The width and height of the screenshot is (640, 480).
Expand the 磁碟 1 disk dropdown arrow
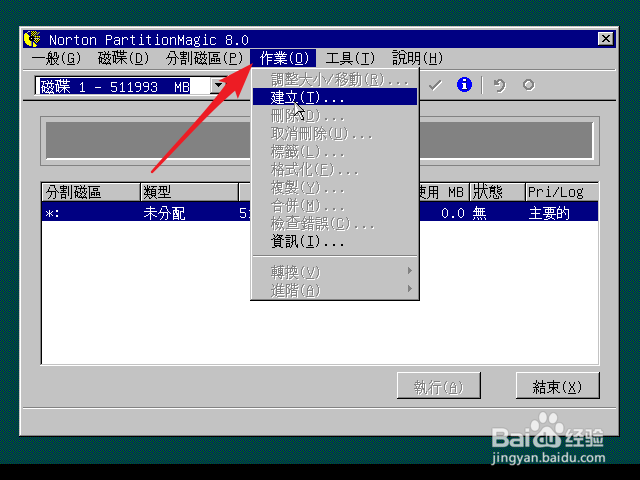[218, 86]
